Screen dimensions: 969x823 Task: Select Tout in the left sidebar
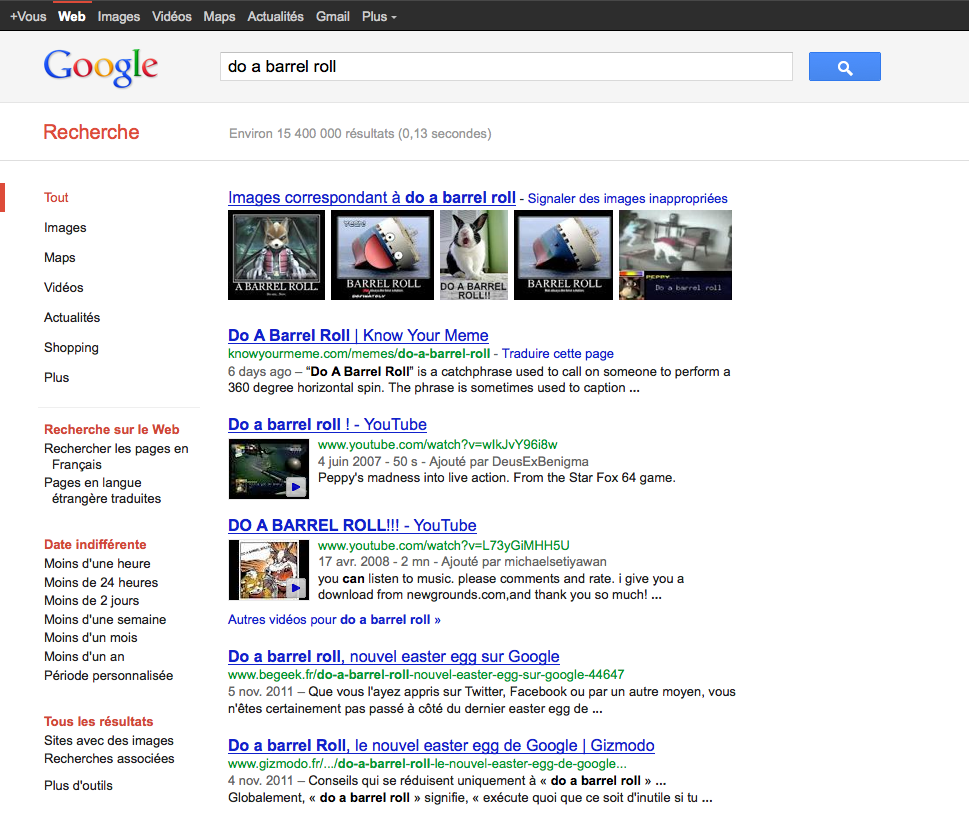(56, 198)
